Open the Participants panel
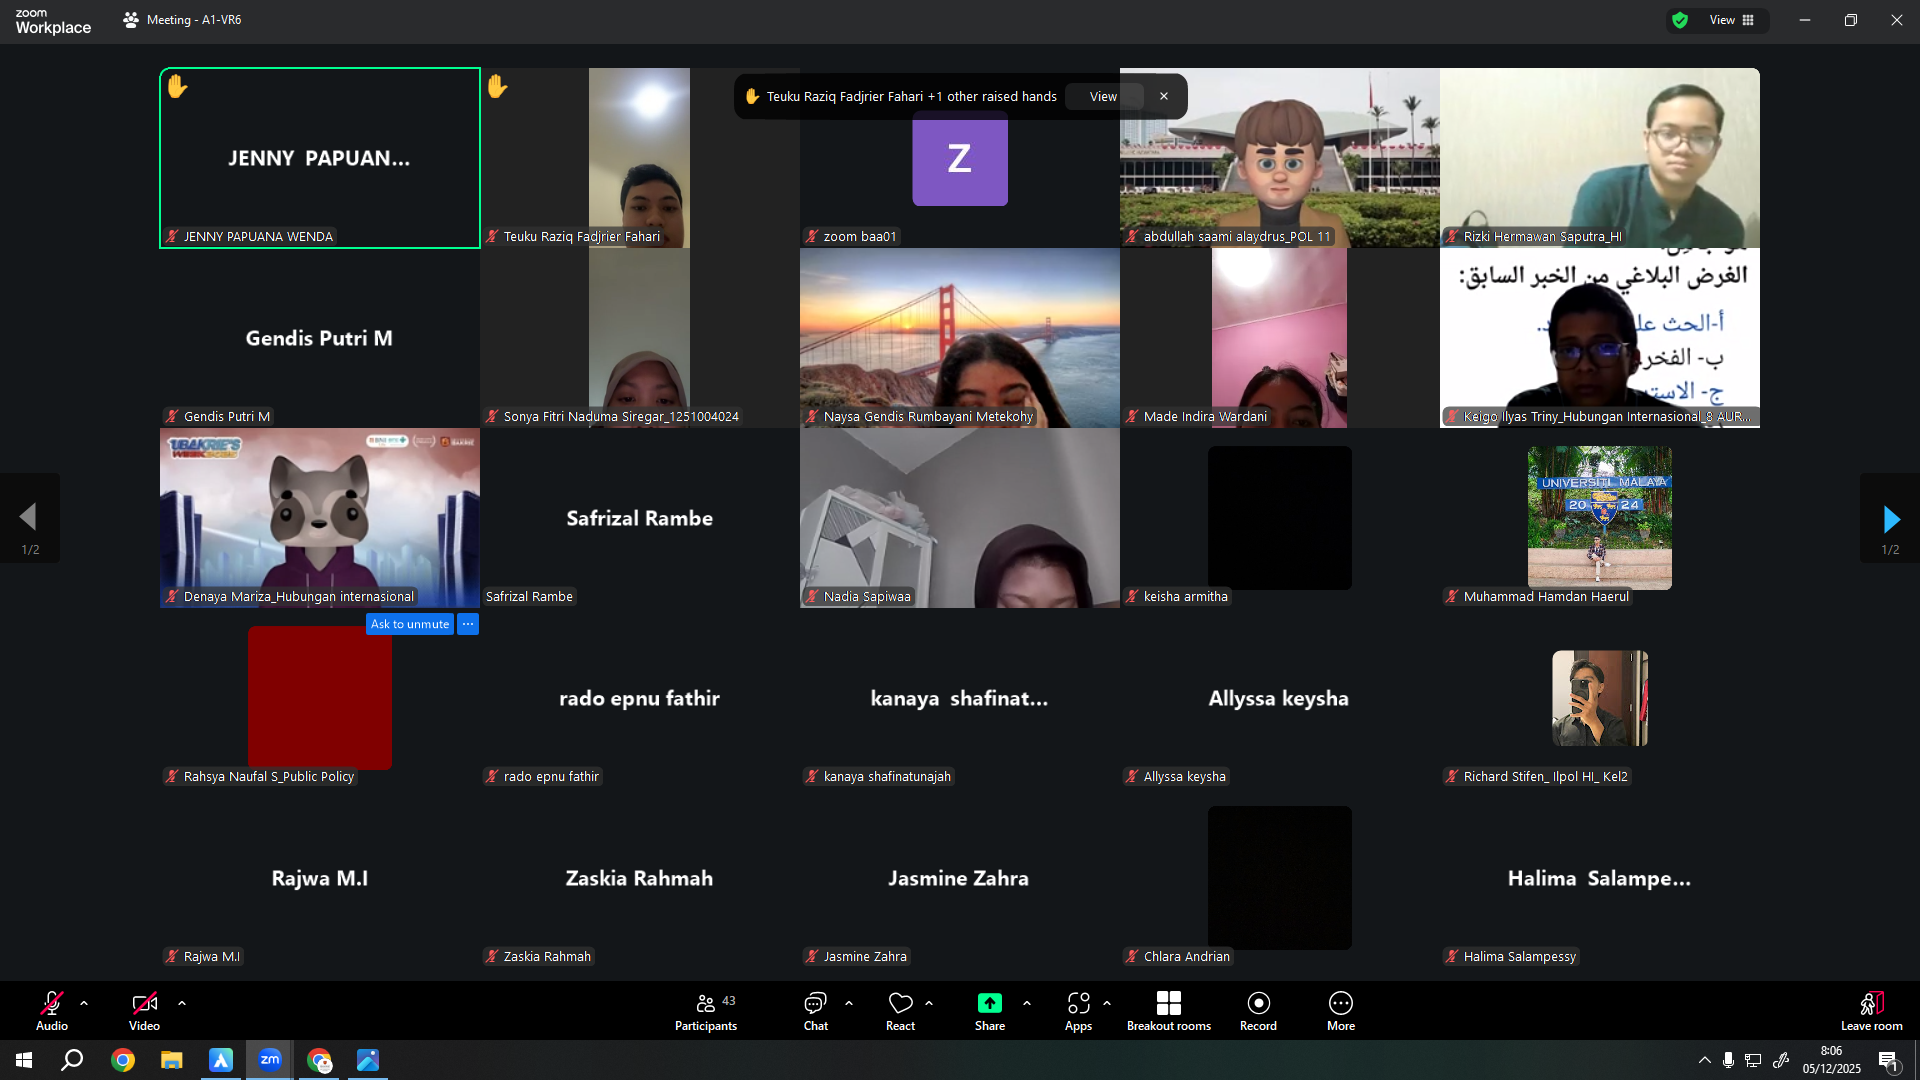 706,1010
